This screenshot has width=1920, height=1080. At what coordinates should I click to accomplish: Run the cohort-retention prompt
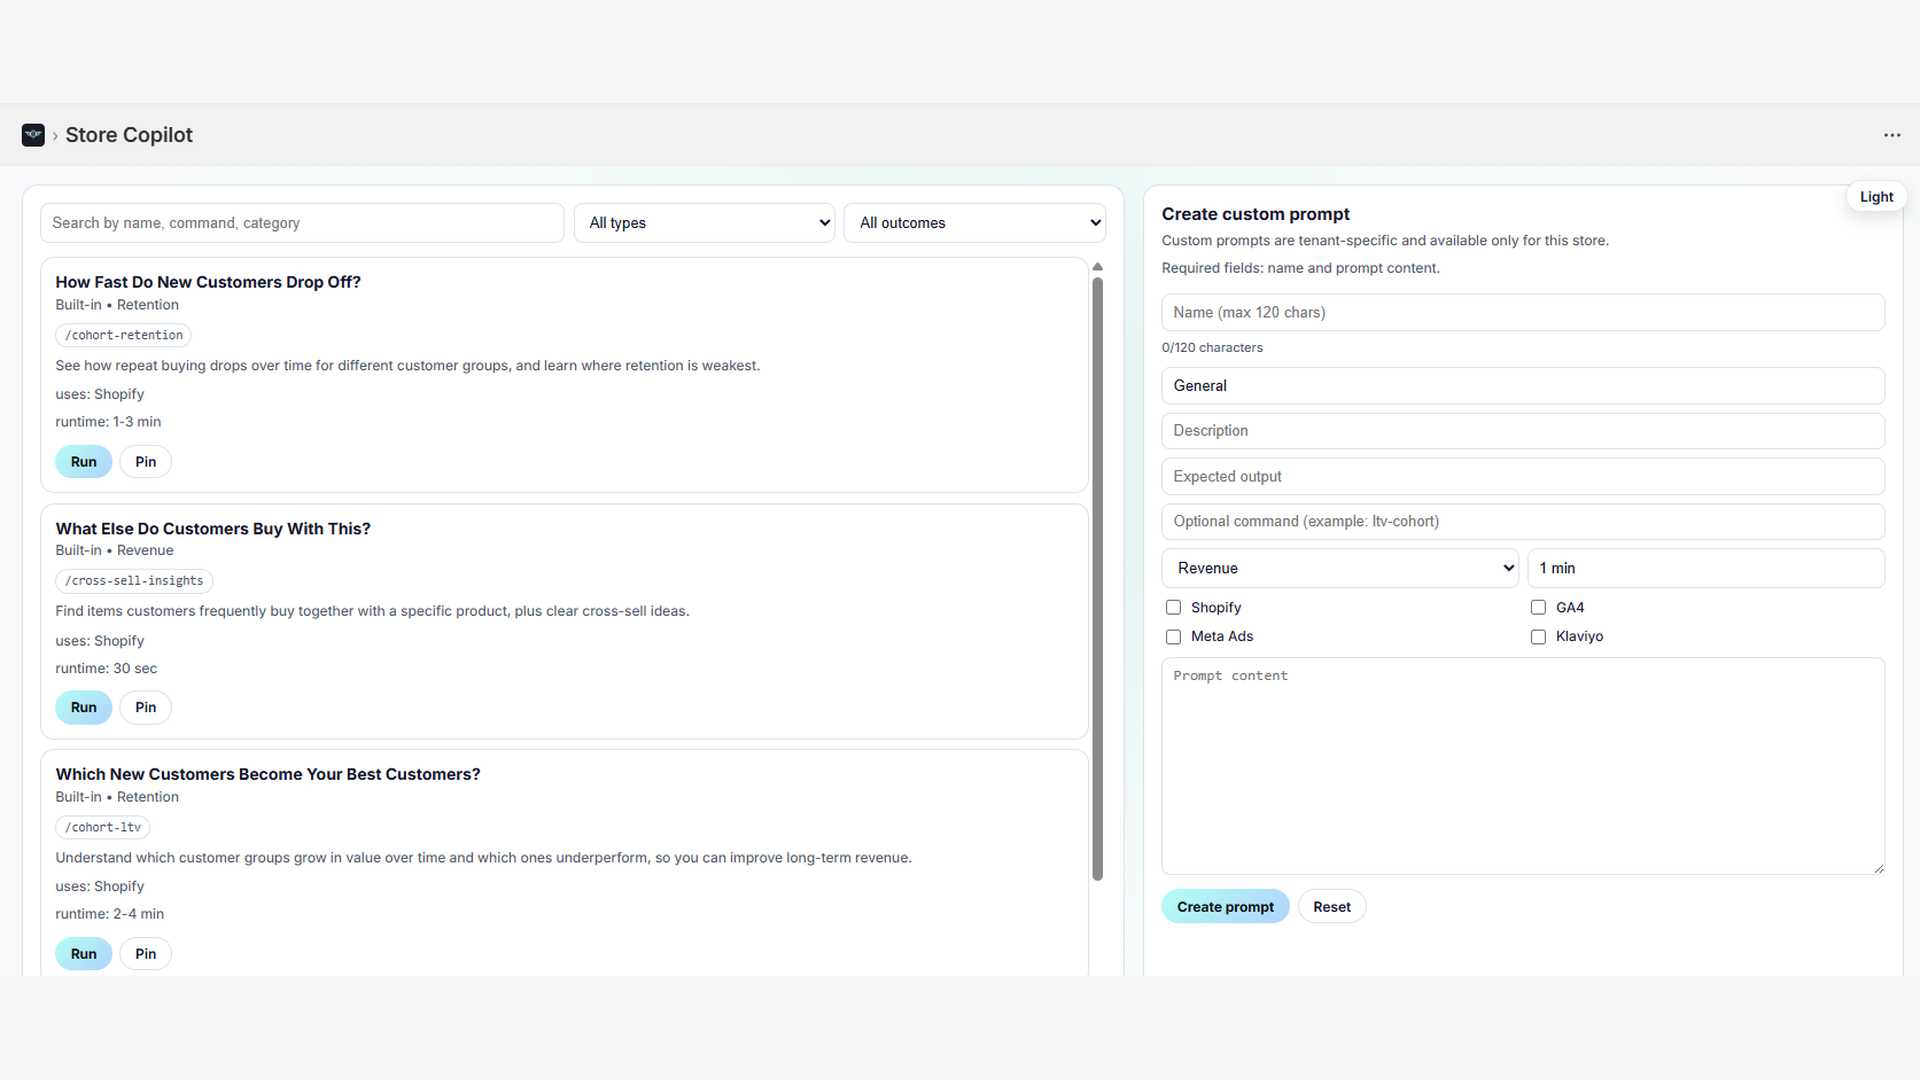83,462
